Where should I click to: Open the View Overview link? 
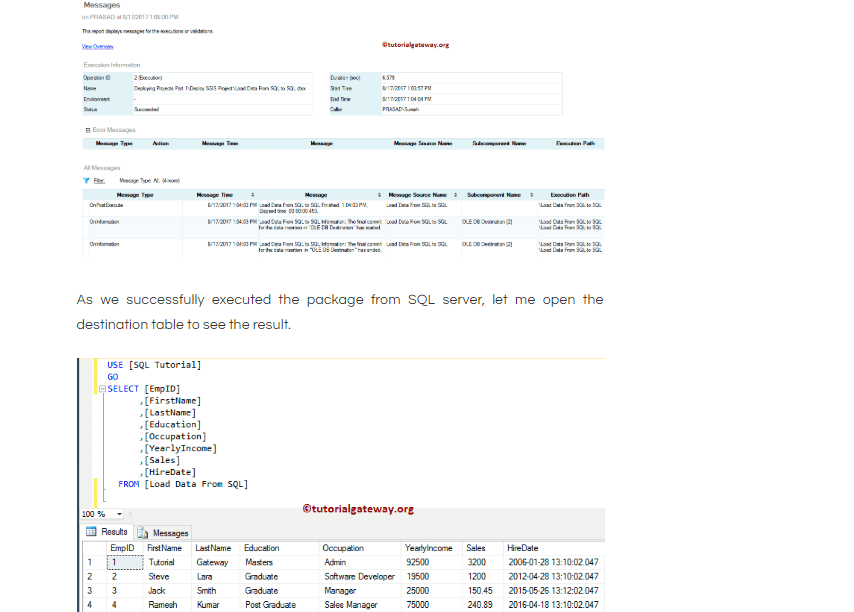97,47
